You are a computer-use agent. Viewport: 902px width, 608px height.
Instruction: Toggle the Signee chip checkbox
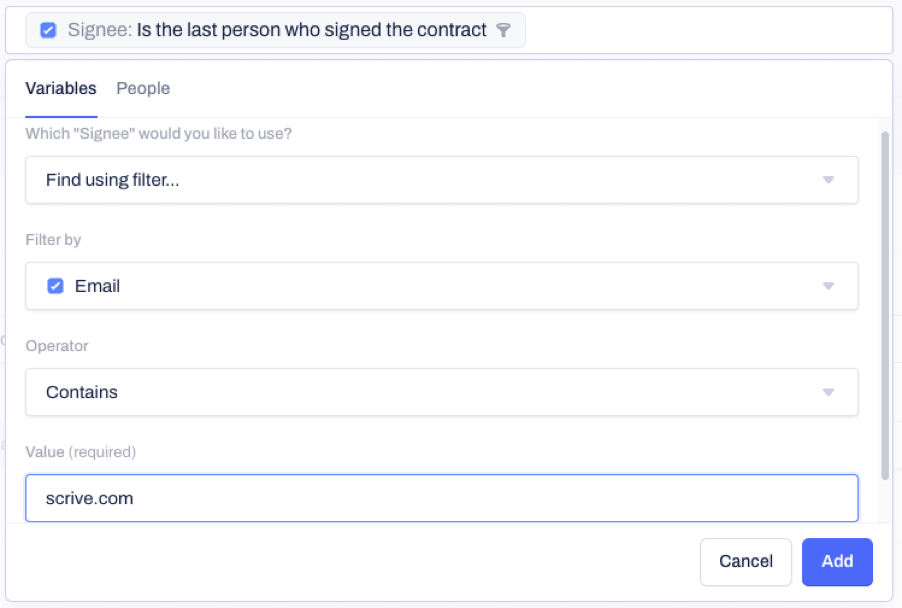click(x=48, y=30)
